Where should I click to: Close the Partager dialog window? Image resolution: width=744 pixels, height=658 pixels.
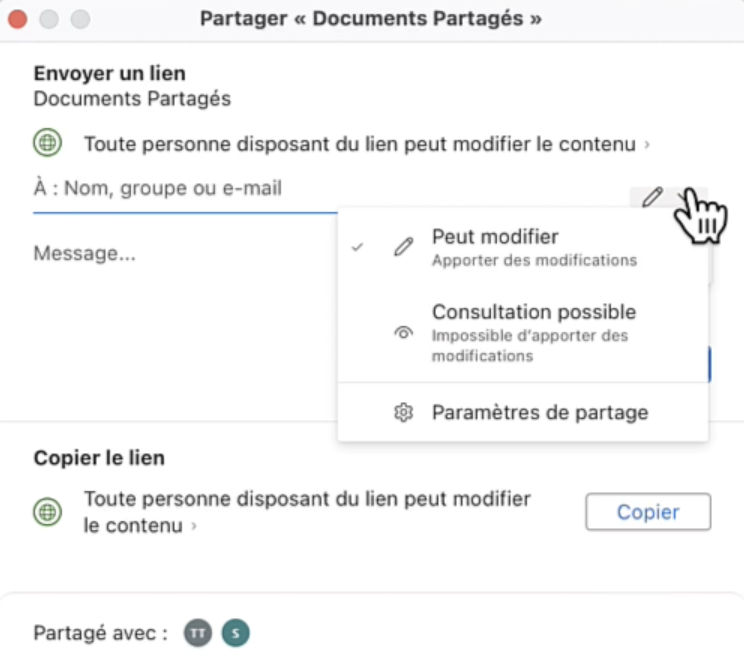(17, 19)
